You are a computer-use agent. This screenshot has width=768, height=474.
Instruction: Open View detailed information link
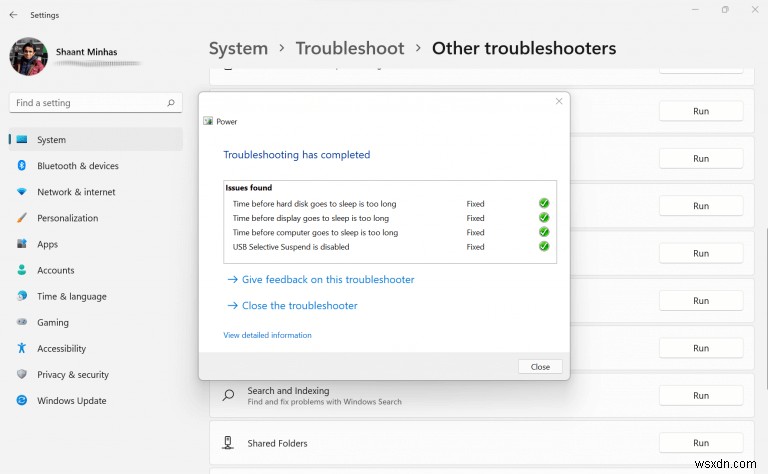point(267,335)
